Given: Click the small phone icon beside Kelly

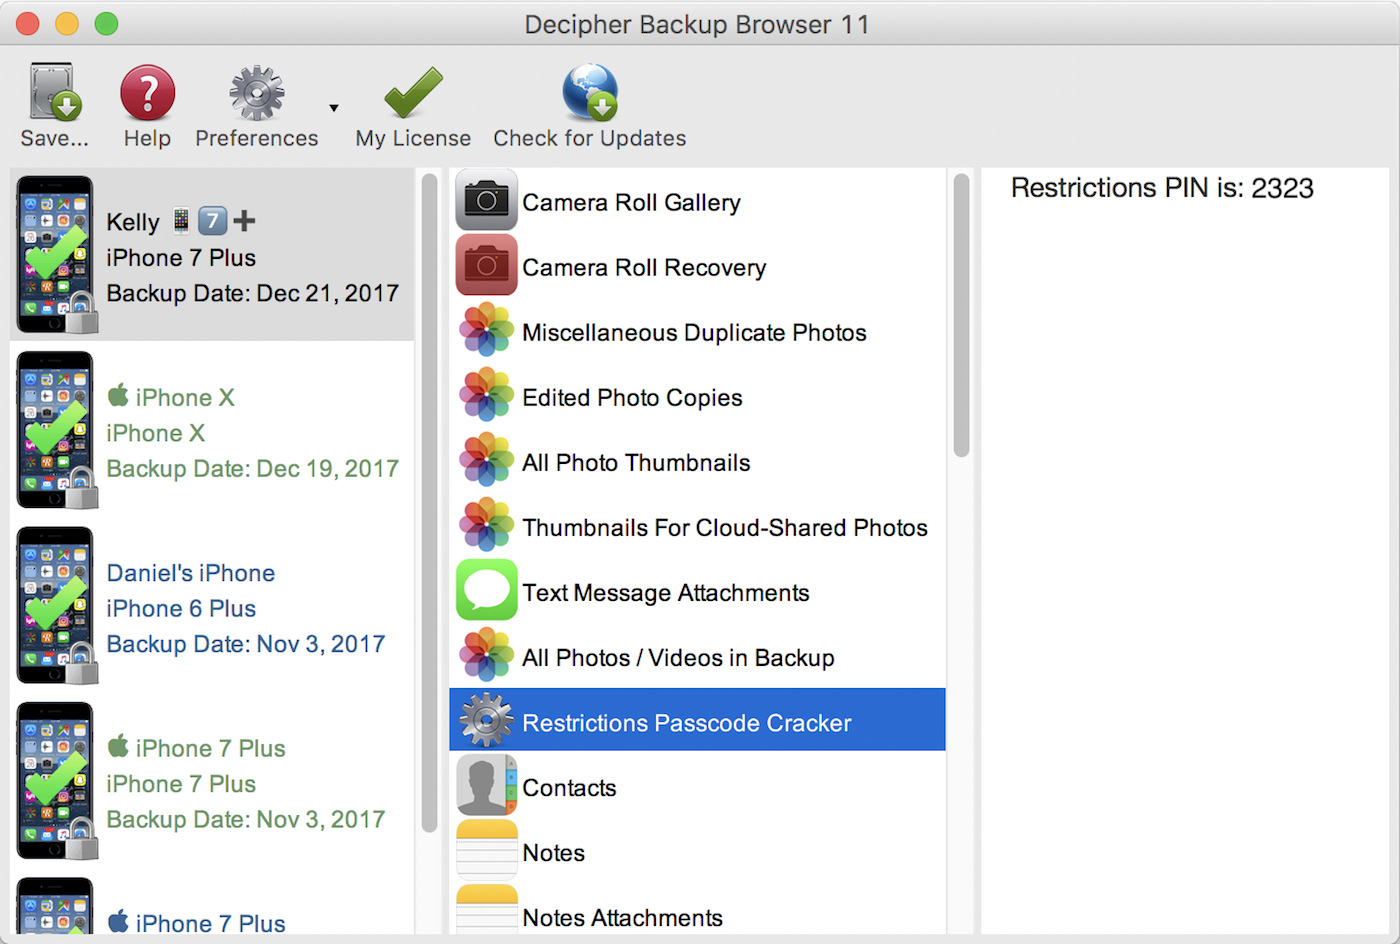Looking at the screenshot, I should (181, 221).
